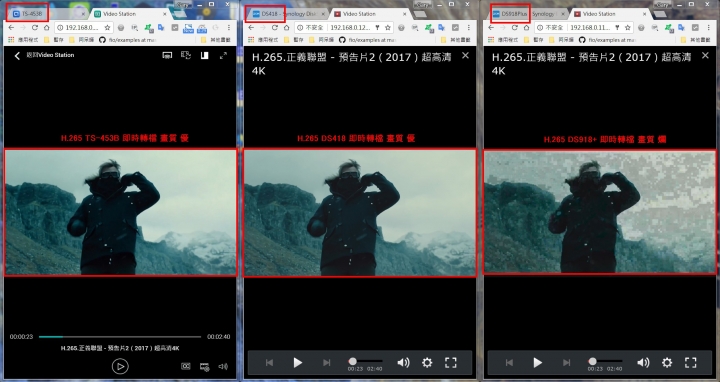
Task: Click the DS918+ player progress slider
Action: pyautogui.click(x=605, y=361)
